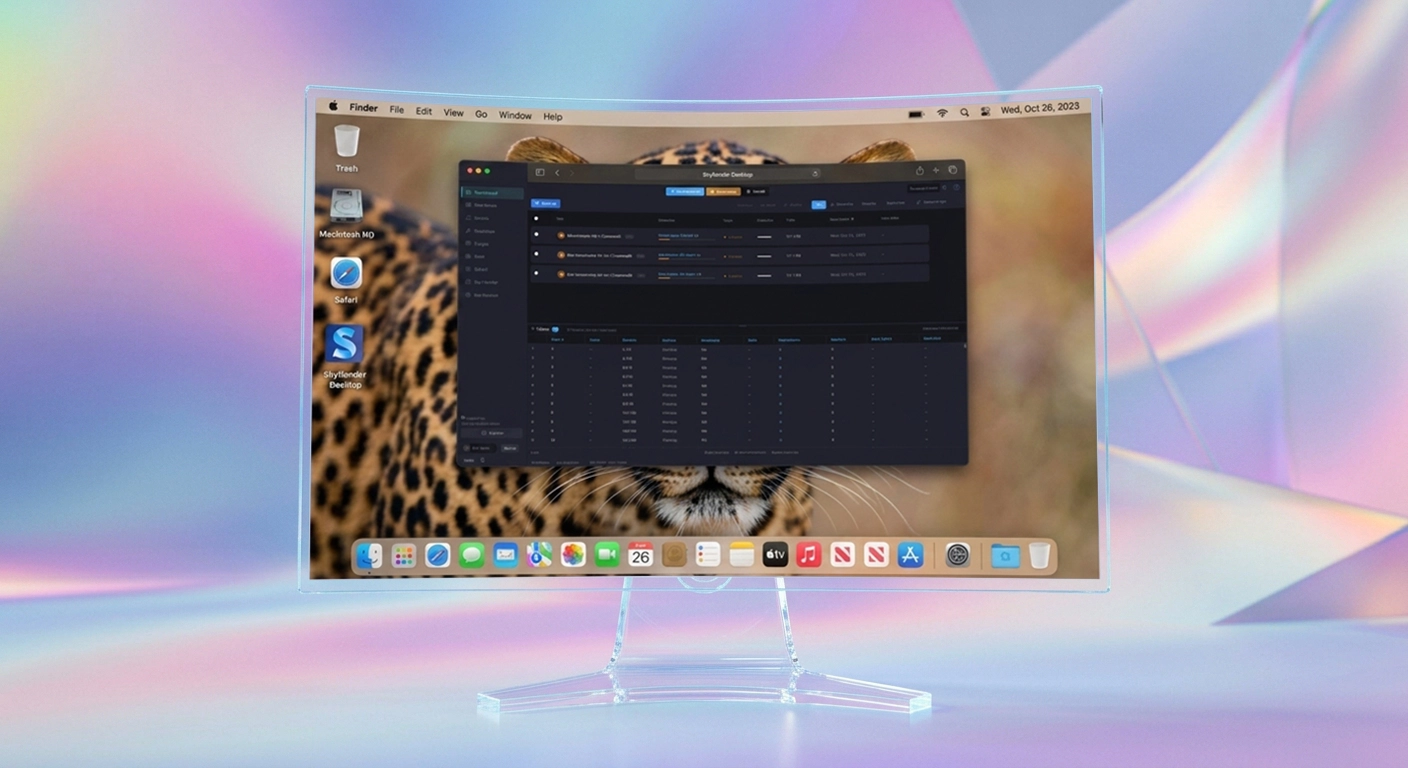Open Reminders from the Dock
Image resolution: width=1408 pixels, height=768 pixels.
click(708, 555)
